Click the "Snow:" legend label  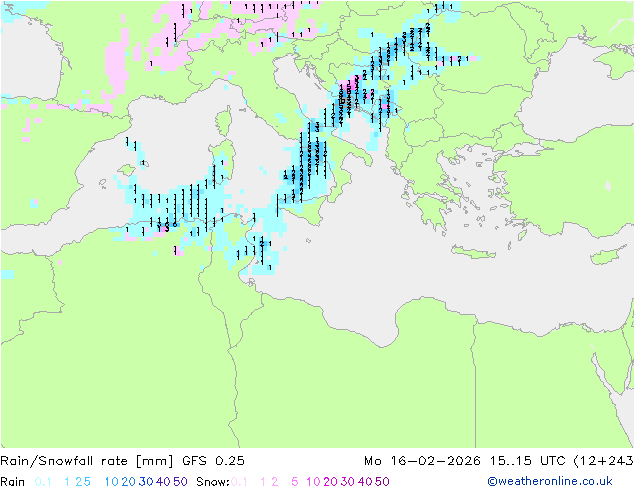click(x=213, y=482)
